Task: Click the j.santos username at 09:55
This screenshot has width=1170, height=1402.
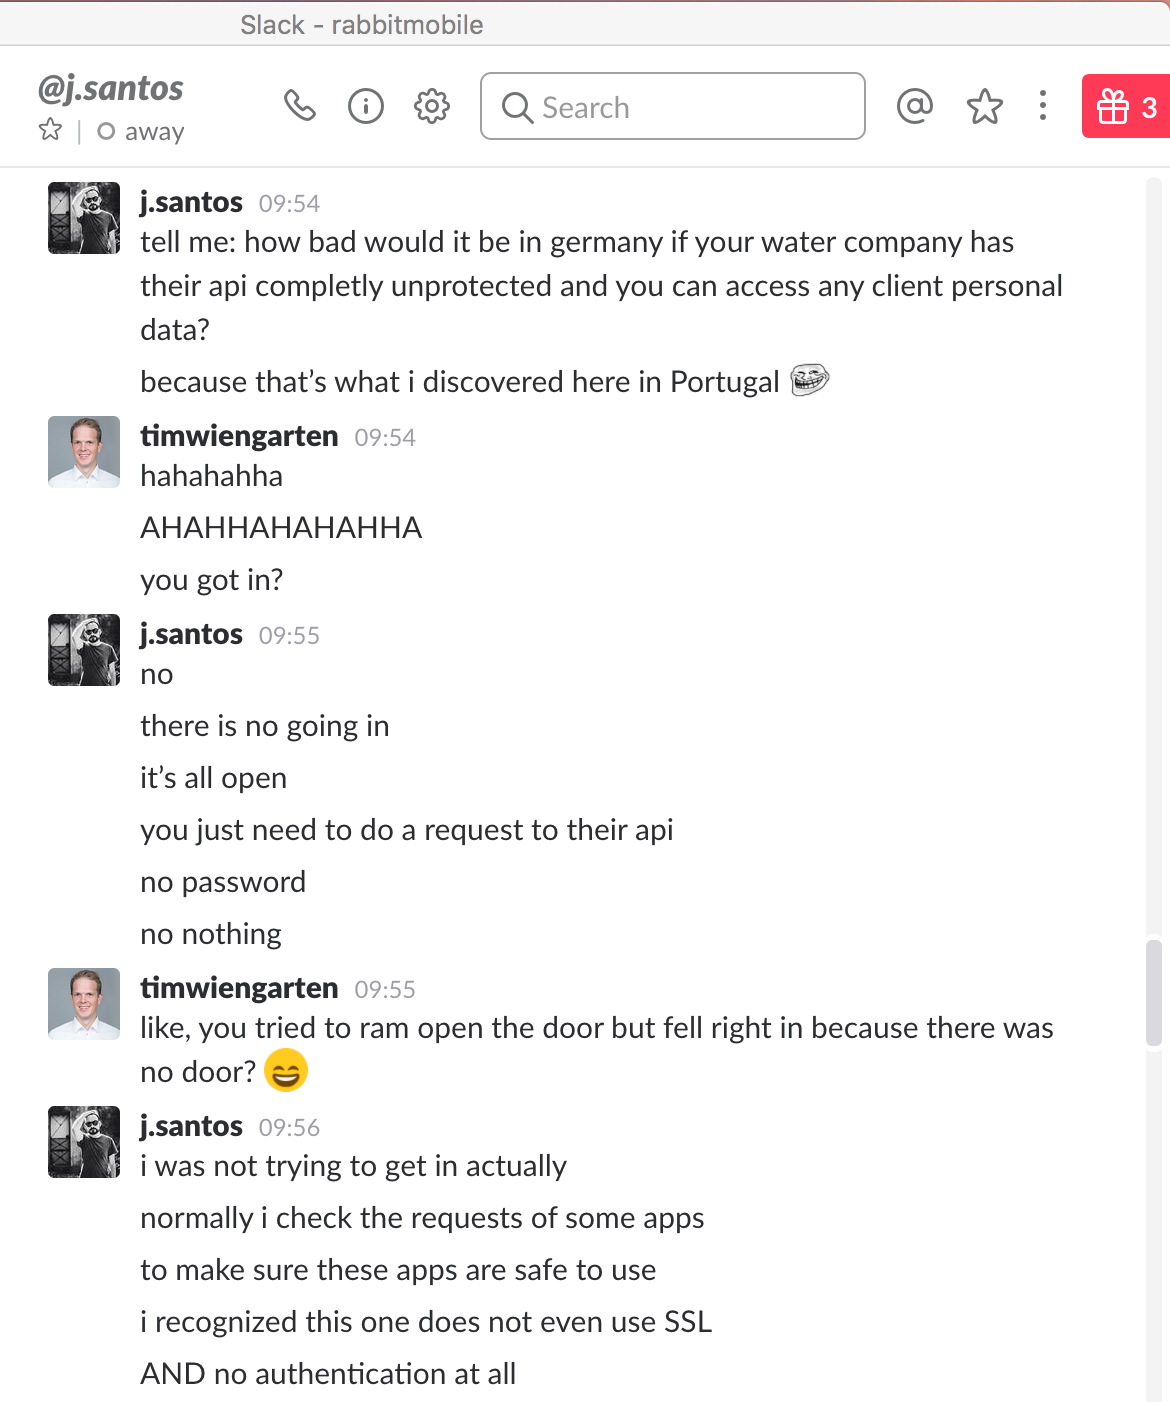Action: tap(191, 634)
